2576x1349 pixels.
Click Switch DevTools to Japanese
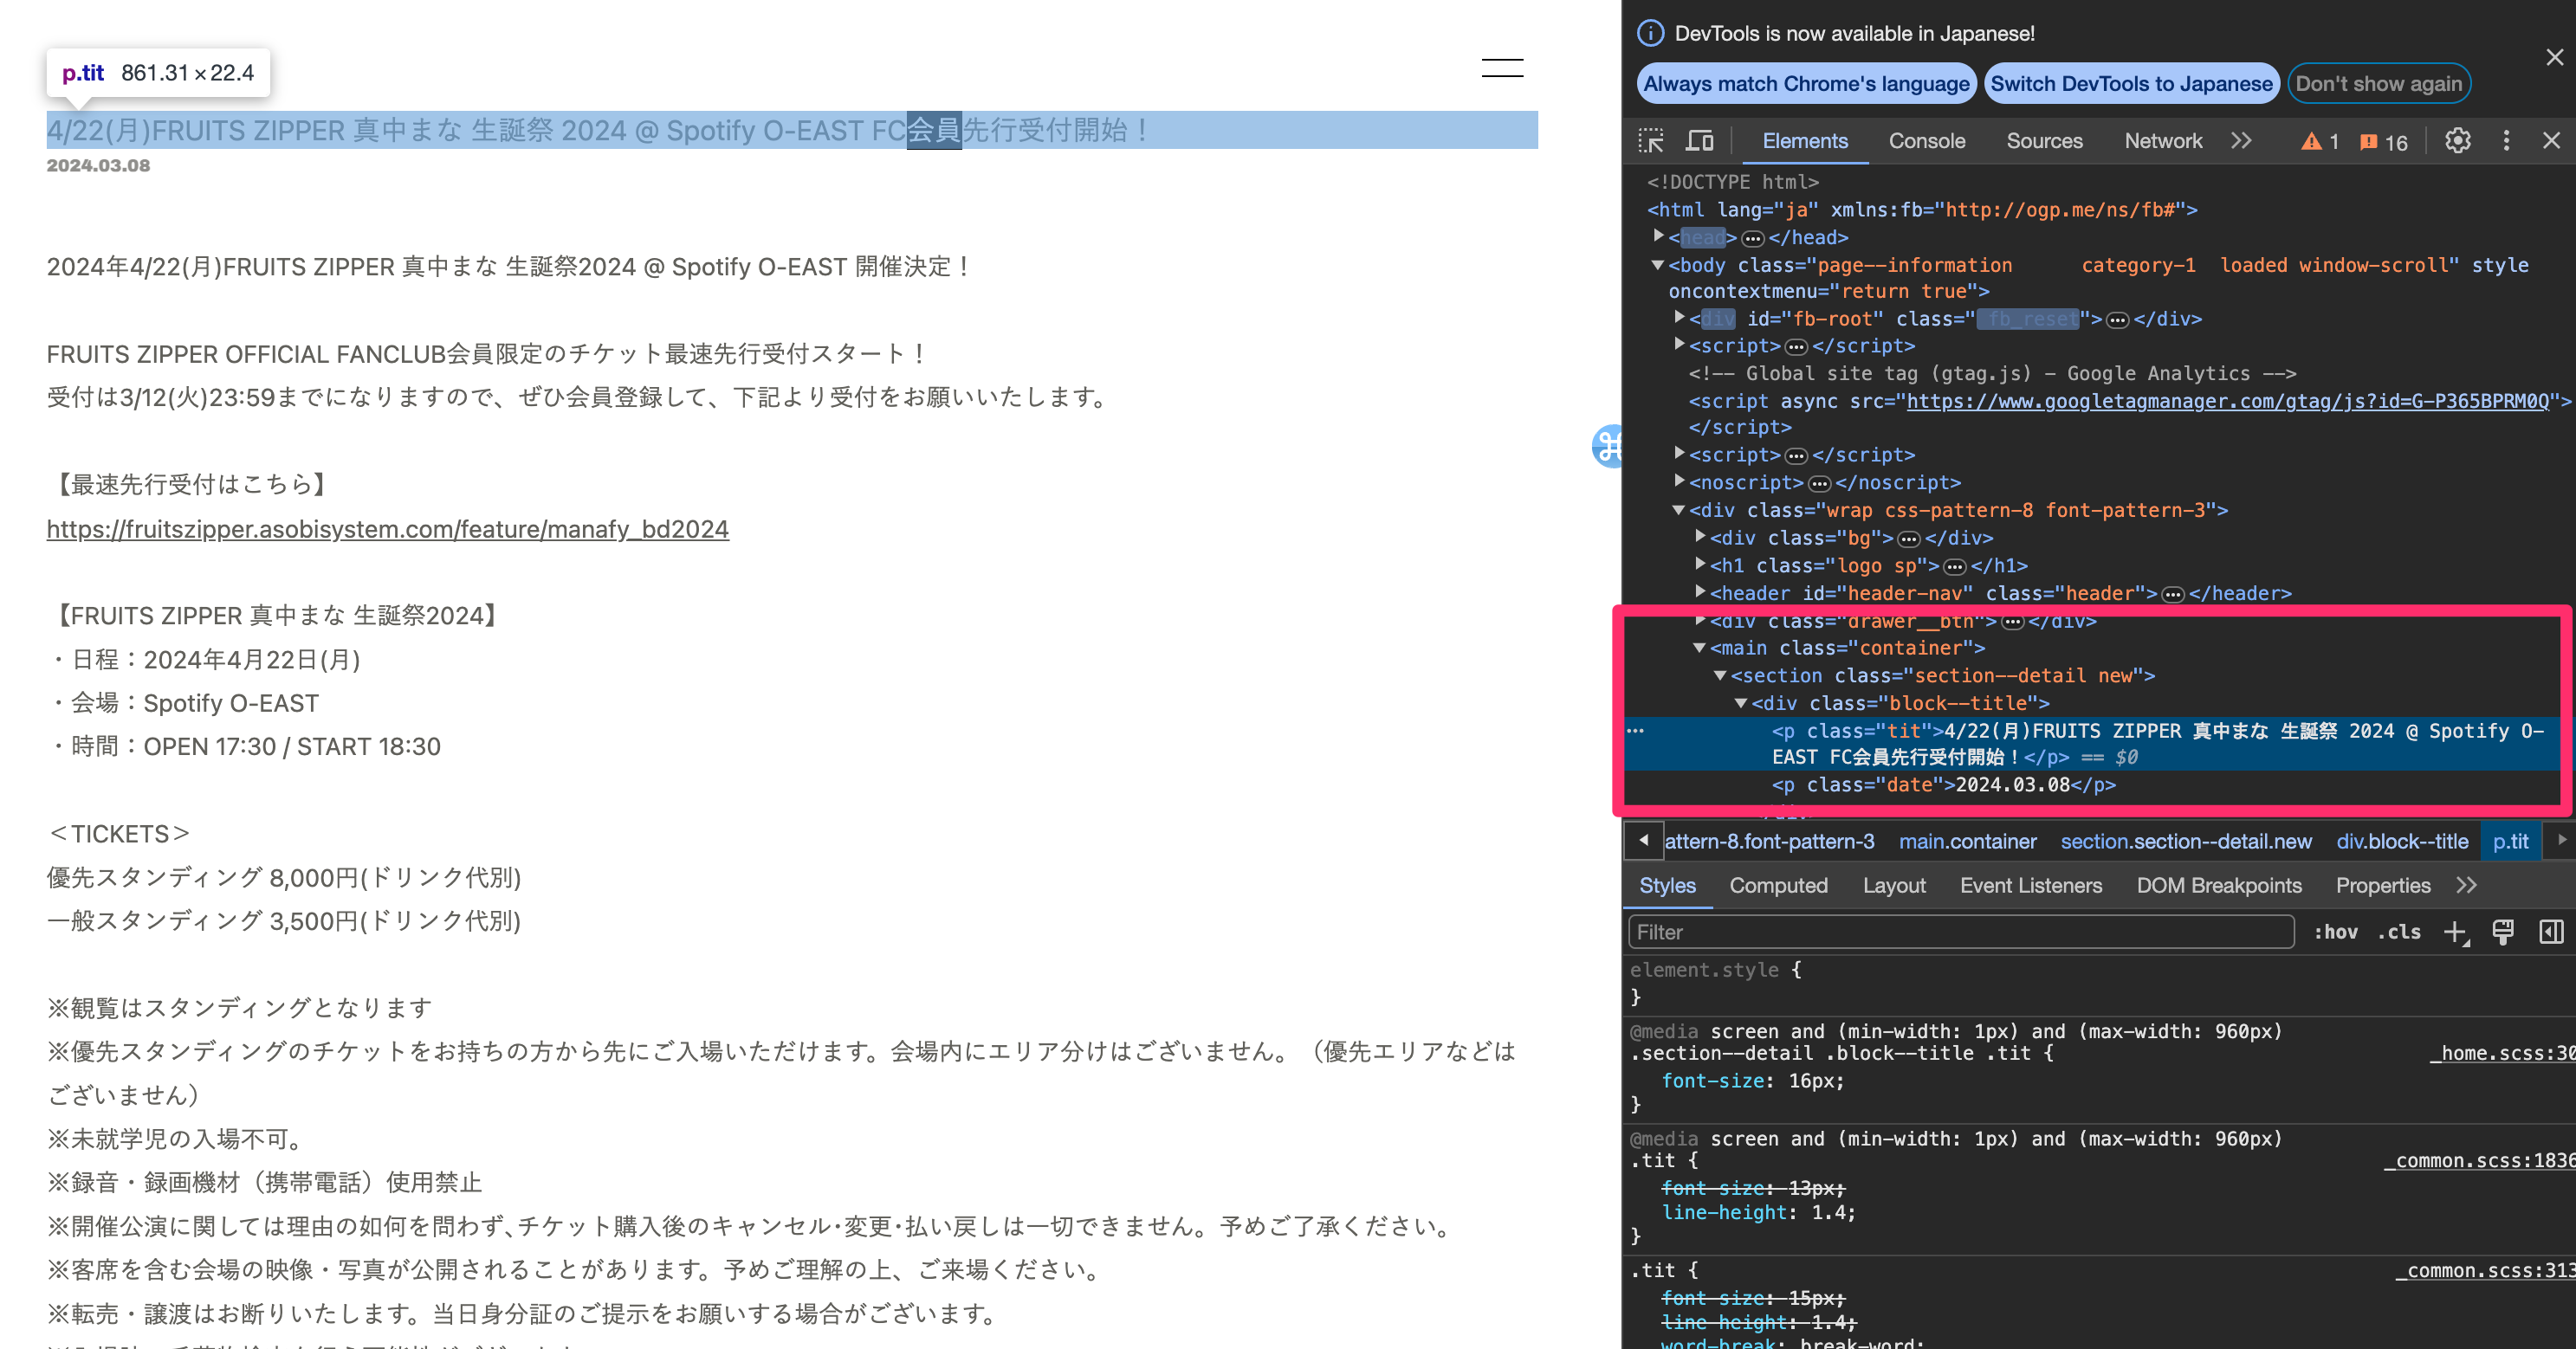[2131, 84]
